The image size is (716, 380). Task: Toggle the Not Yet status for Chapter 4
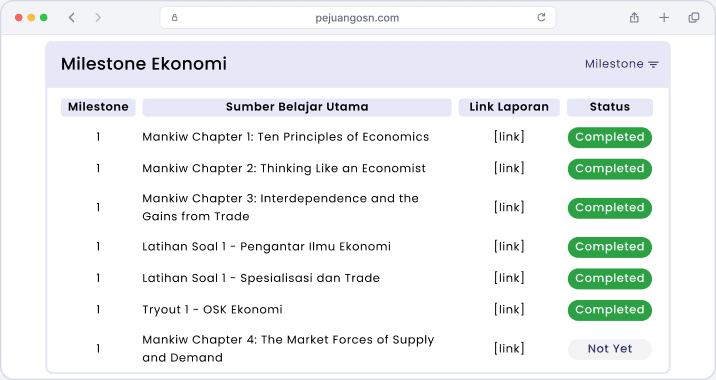(x=610, y=349)
